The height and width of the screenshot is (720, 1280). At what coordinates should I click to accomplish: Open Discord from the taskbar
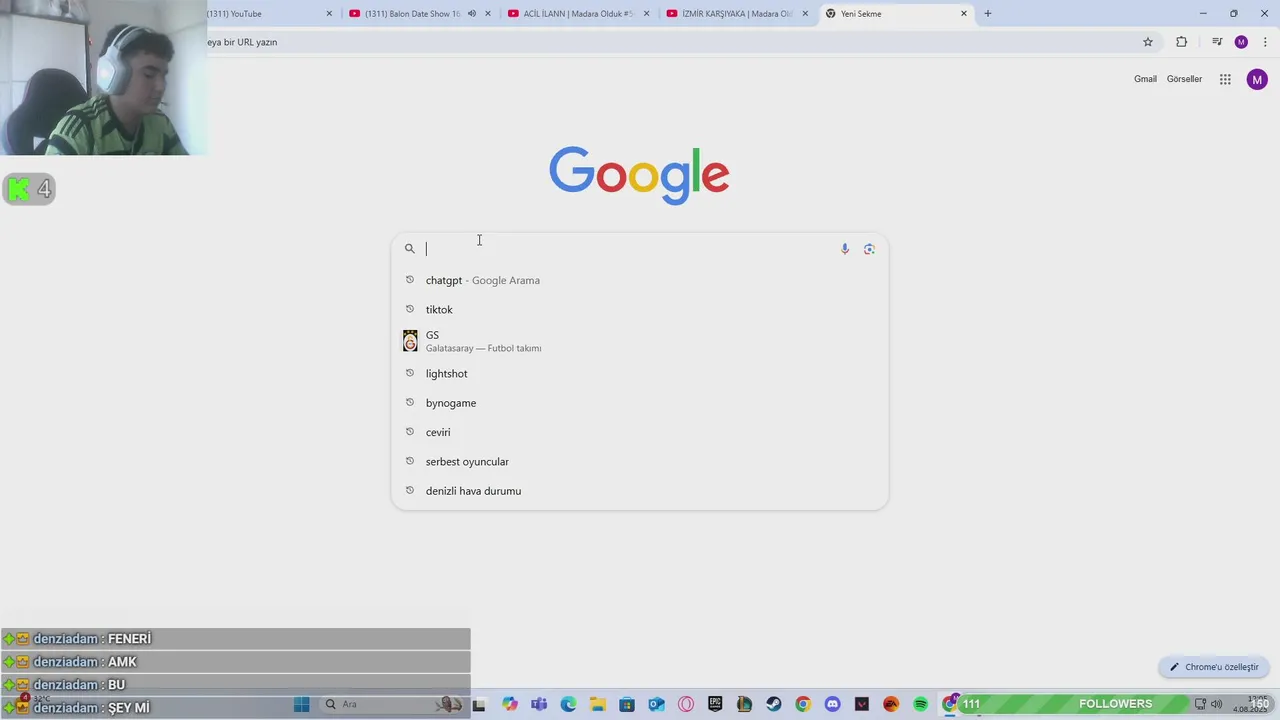832,704
